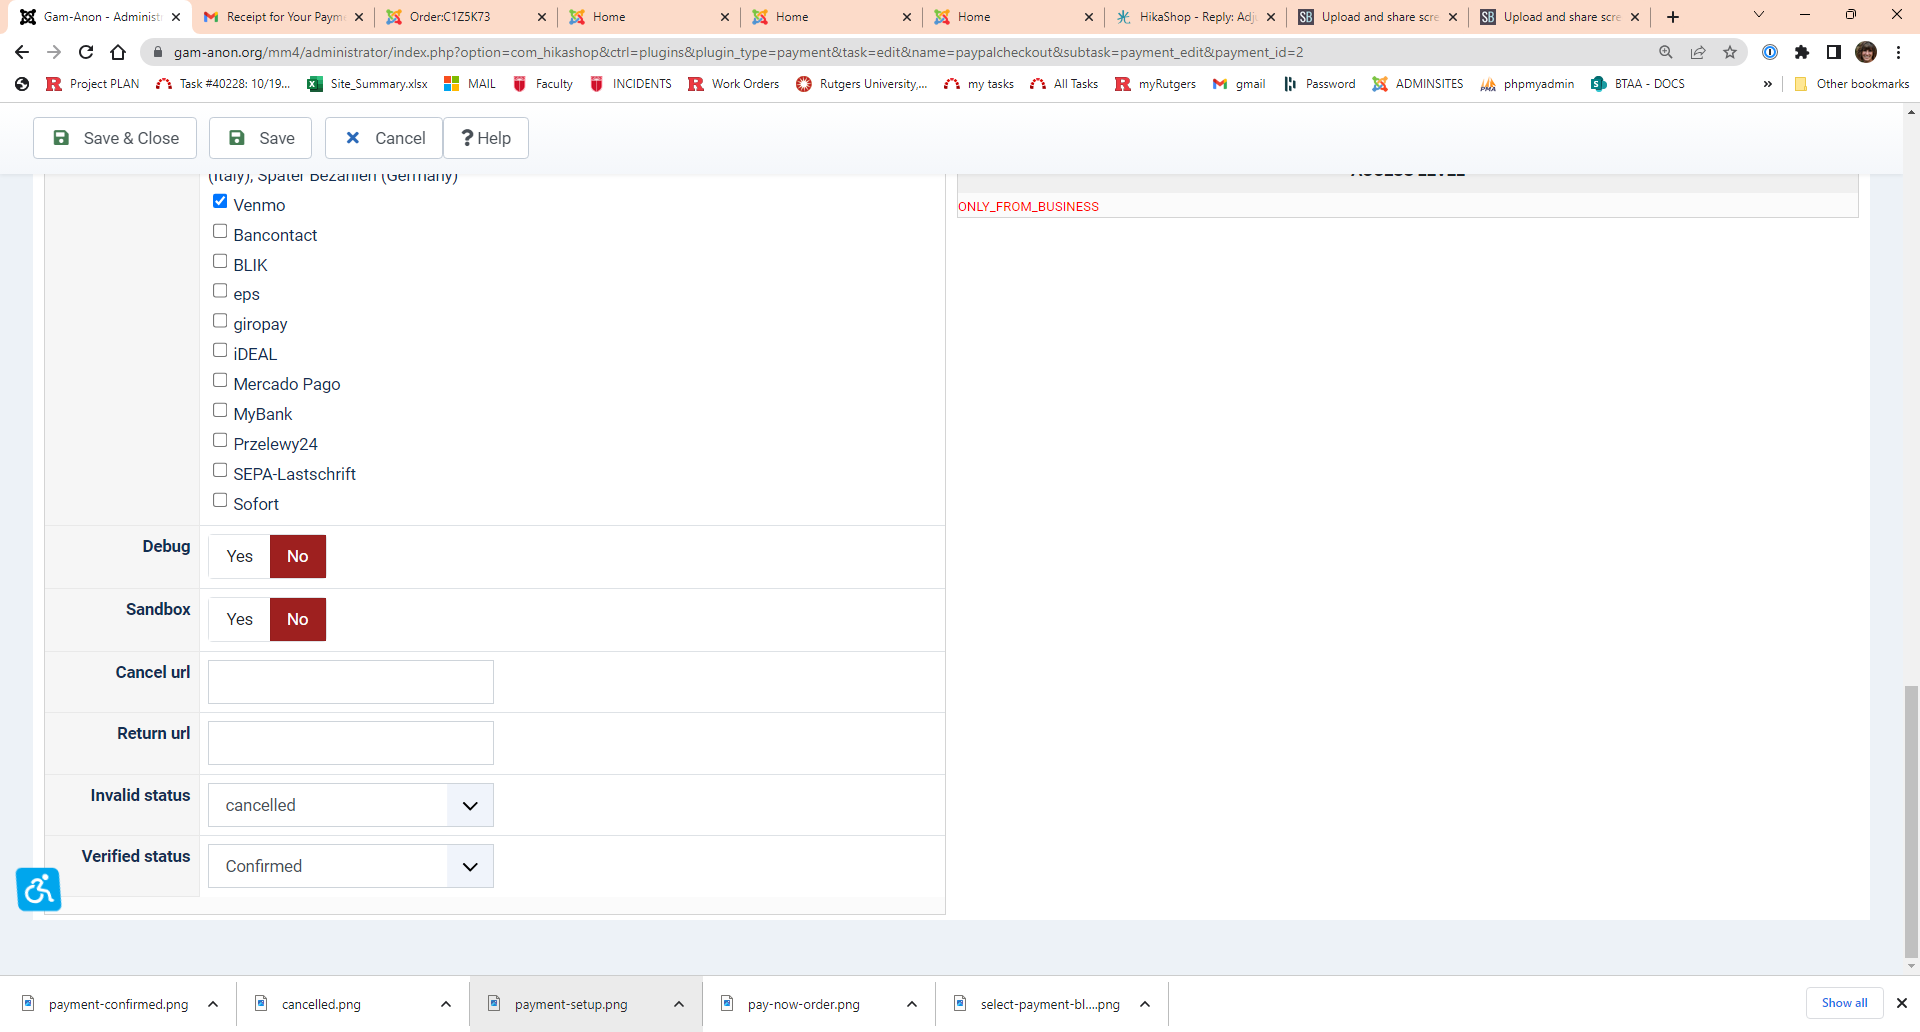The height and width of the screenshot is (1032, 1920).
Task: Open the Help button
Action: tap(486, 138)
